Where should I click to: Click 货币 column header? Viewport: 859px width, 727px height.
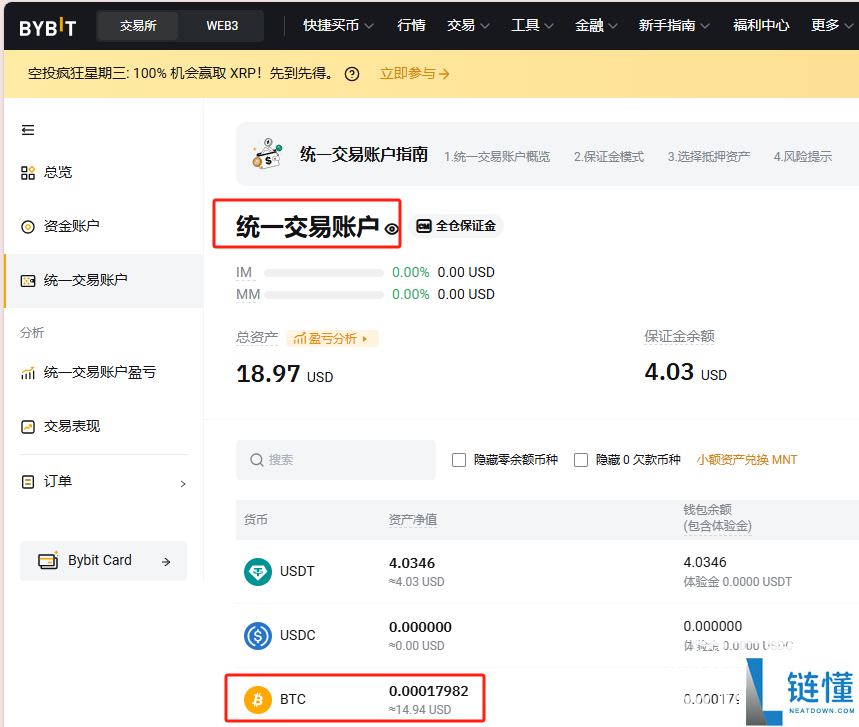(x=256, y=519)
